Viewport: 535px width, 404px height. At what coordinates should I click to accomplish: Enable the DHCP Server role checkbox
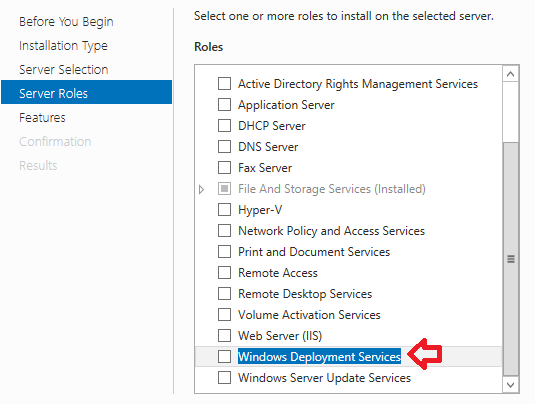(x=224, y=126)
